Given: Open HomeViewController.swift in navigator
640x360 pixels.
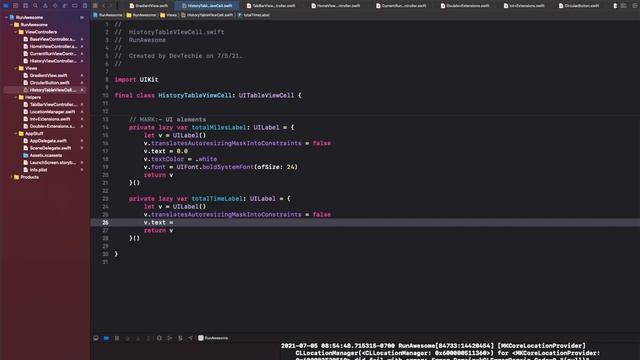Looking at the screenshot, I should click(x=49, y=47).
